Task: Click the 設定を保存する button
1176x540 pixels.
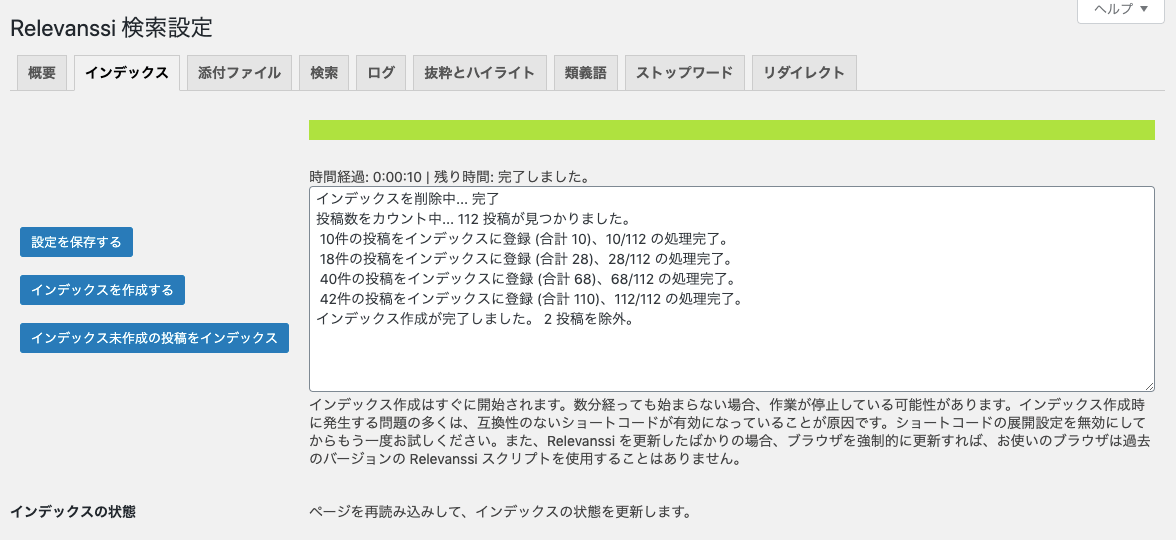Action: coord(76,242)
